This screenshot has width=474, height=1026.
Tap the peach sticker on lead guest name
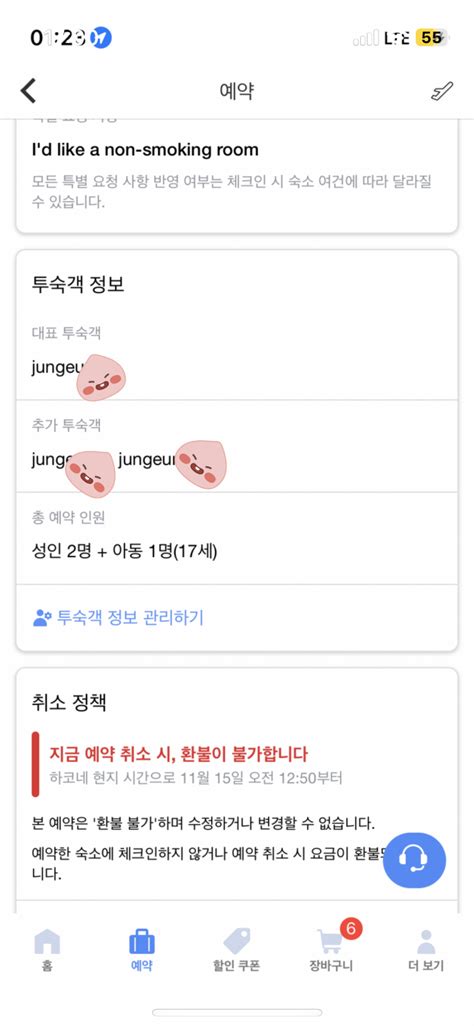(101, 377)
